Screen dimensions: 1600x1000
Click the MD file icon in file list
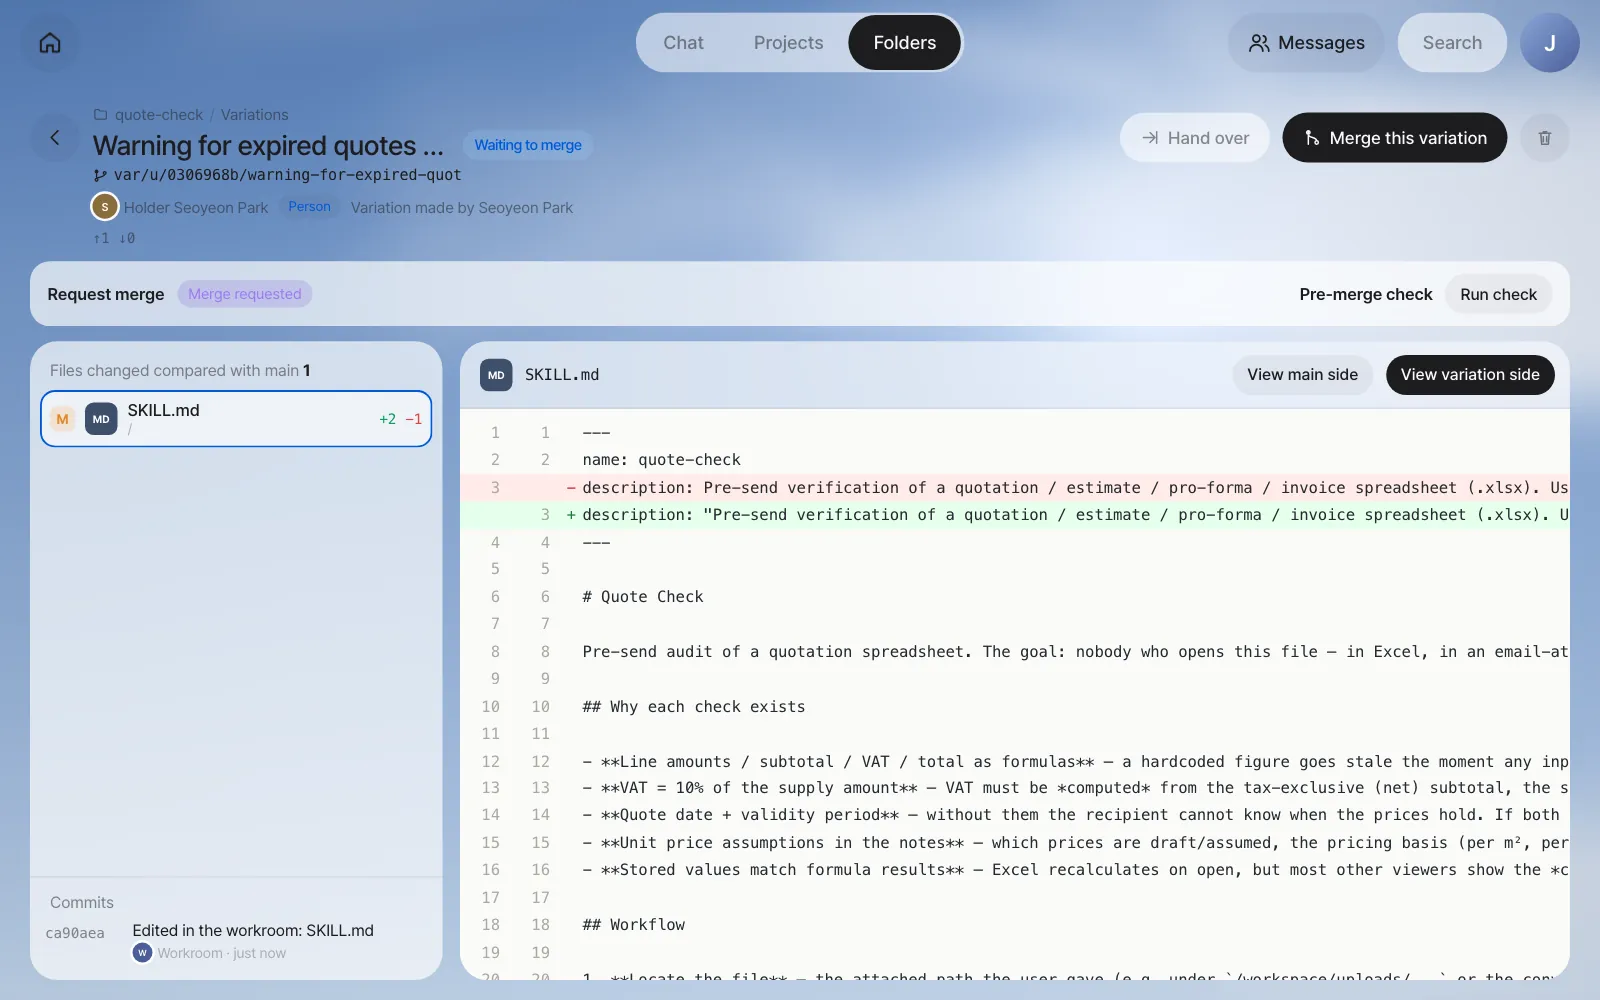point(101,419)
